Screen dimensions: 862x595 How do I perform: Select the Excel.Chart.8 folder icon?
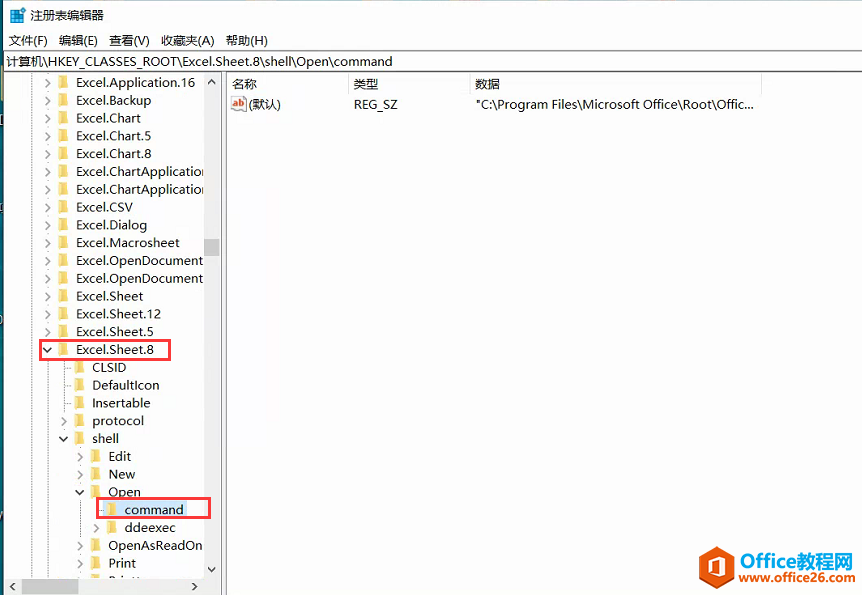(x=63, y=153)
